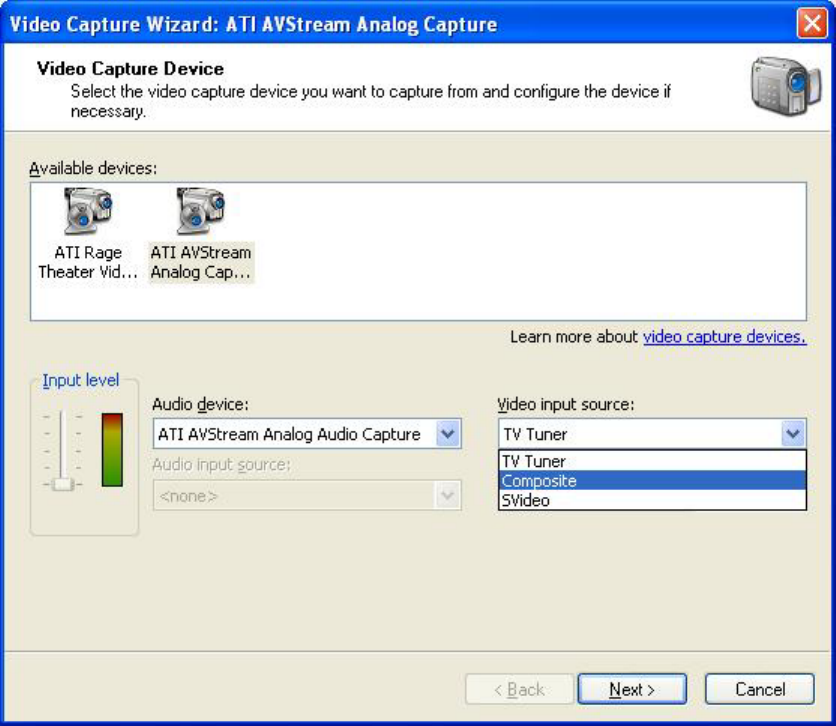Select the ATI Rage Theater Video device icon
Viewport: 836px width, 726px height.
tap(88, 212)
